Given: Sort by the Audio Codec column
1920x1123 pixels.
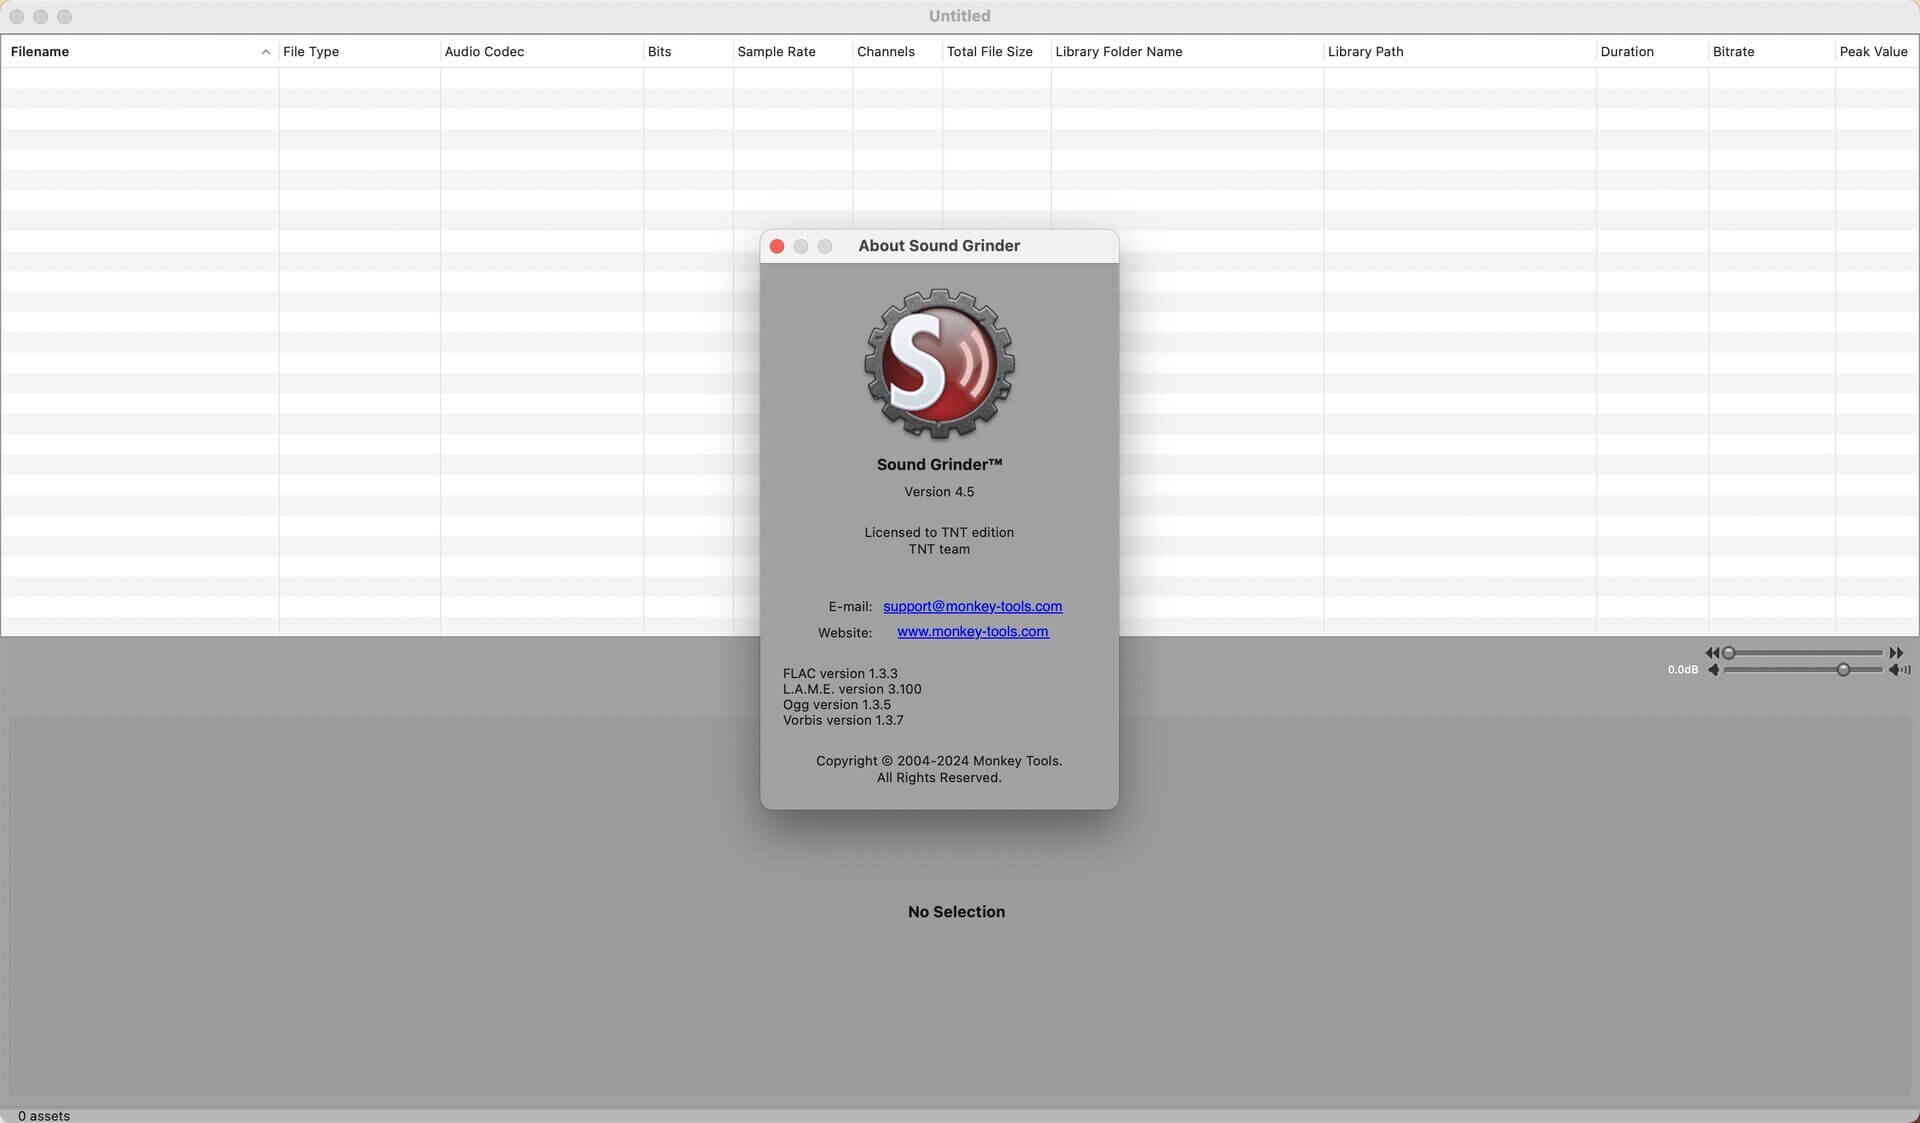Looking at the screenshot, I should point(484,52).
